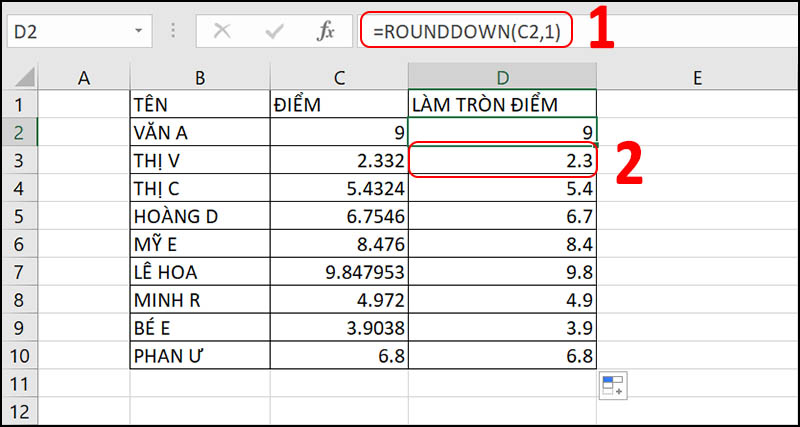The image size is (800, 427).
Task: Click the score cell 9.847953
Action: (x=339, y=272)
